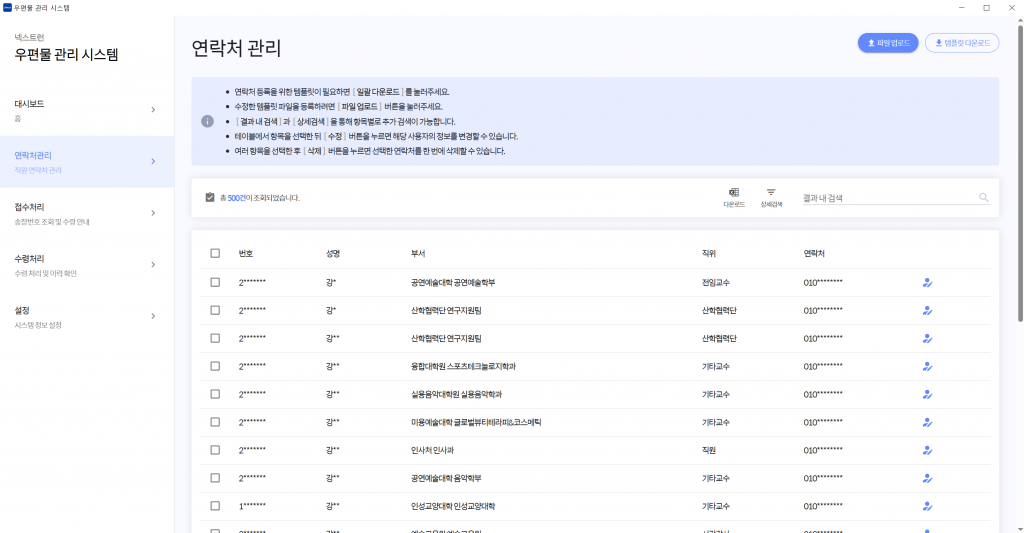Select the 연락처관리 sidebar item

click(80, 161)
